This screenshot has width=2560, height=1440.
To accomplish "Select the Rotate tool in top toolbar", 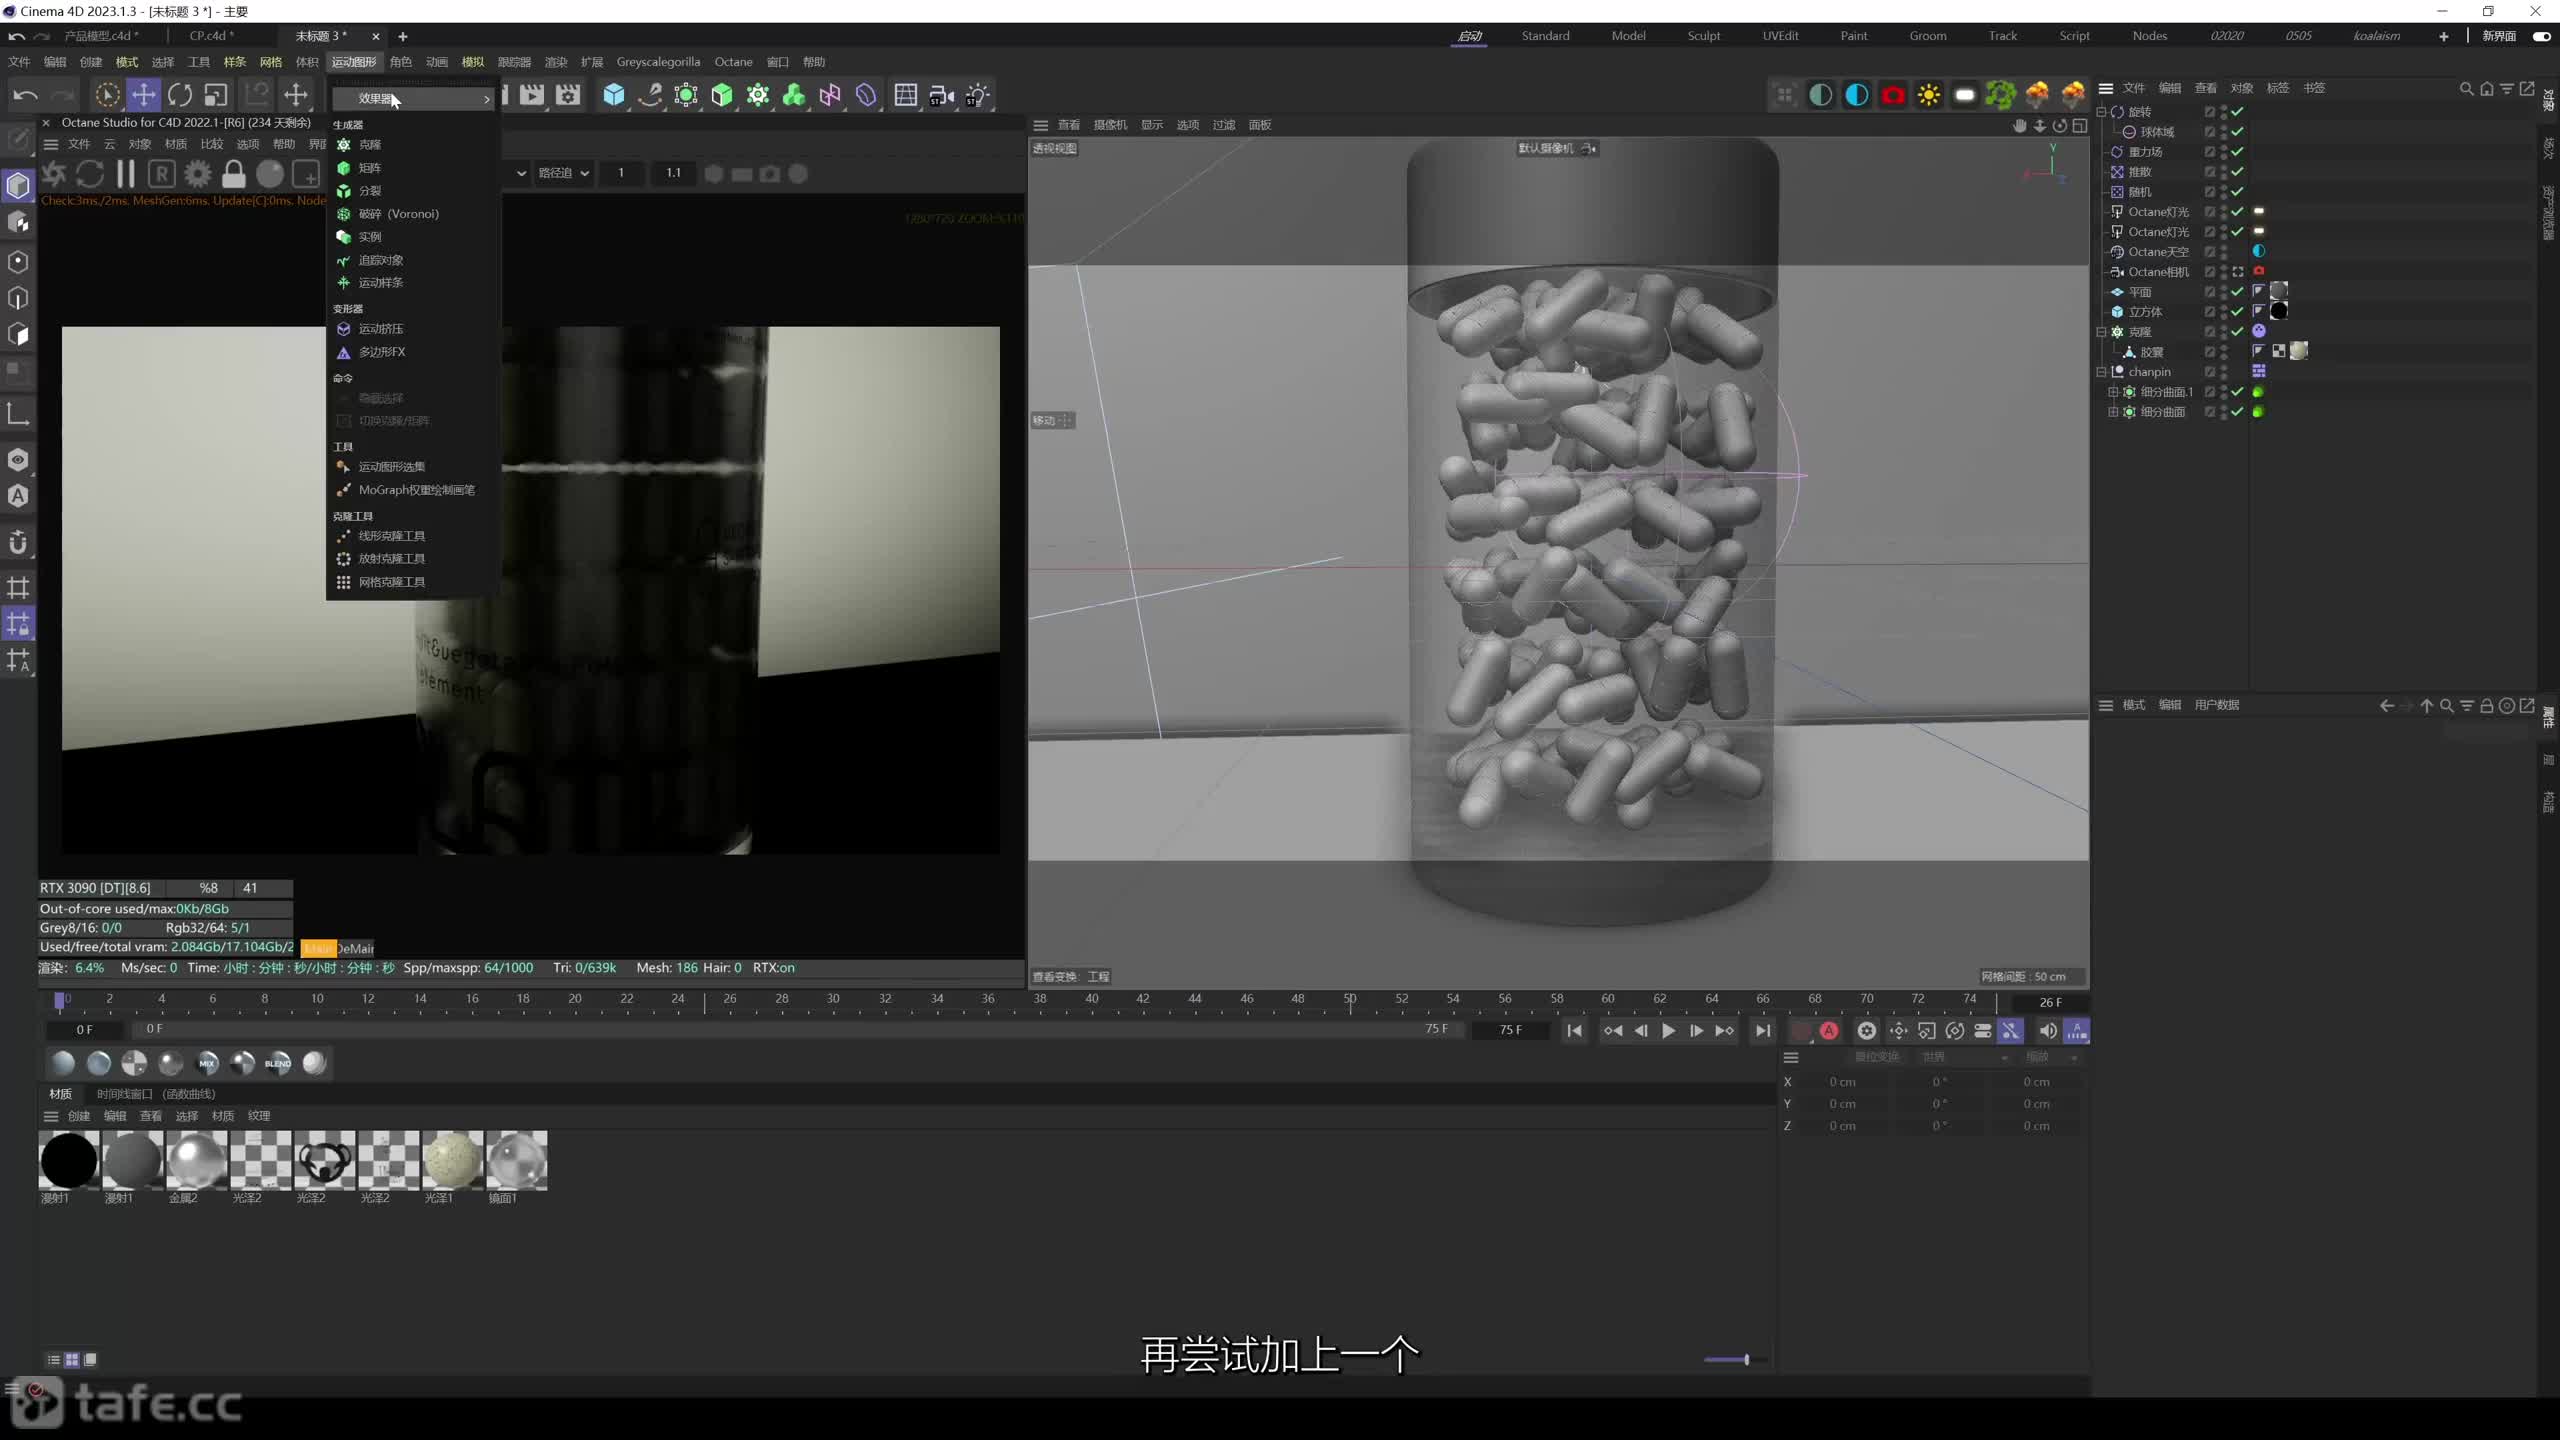I will pyautogui.click(x=180, y=95).
